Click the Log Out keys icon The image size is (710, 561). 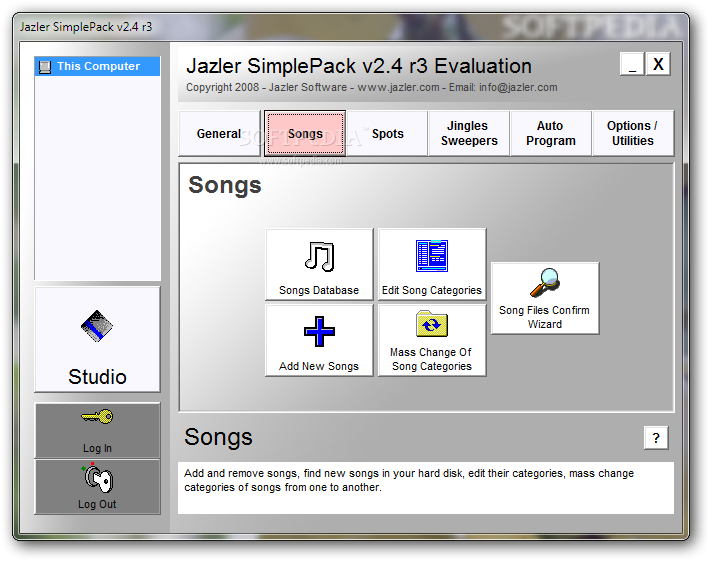97,479
